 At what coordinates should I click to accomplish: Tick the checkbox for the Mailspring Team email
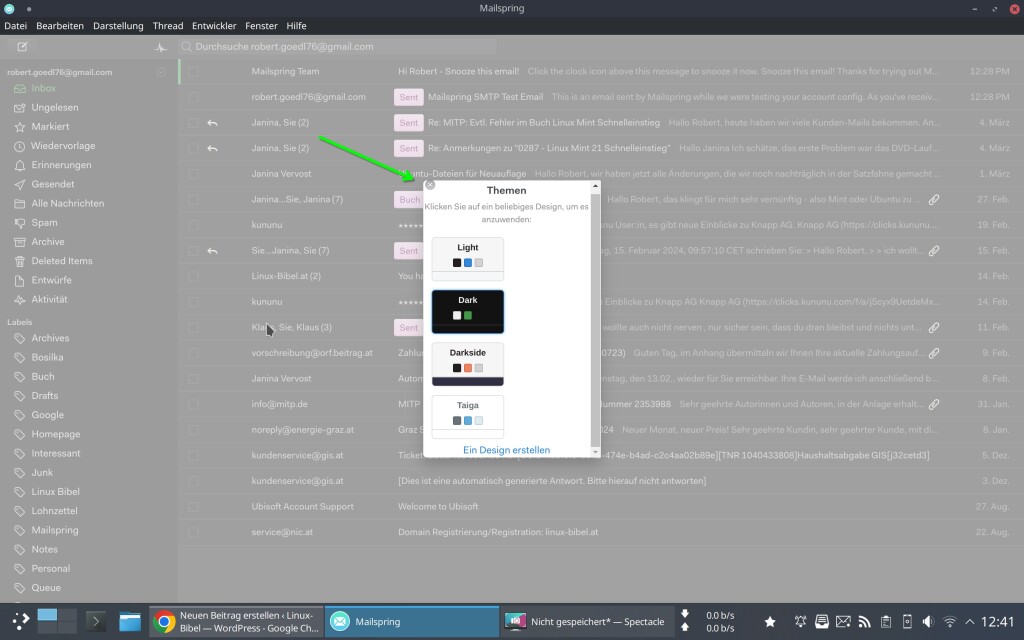pos(193,72)
